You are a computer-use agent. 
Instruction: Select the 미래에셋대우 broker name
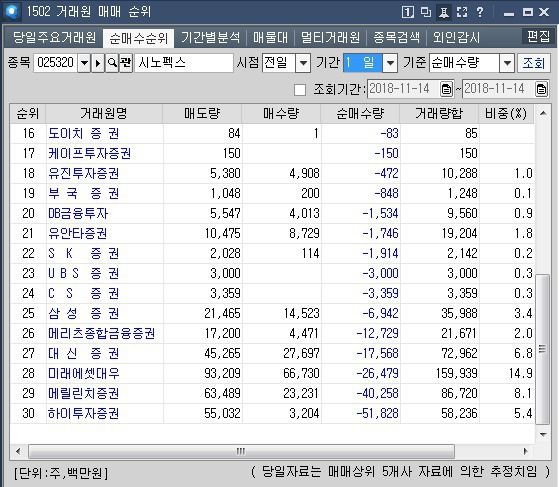[83, 373]
